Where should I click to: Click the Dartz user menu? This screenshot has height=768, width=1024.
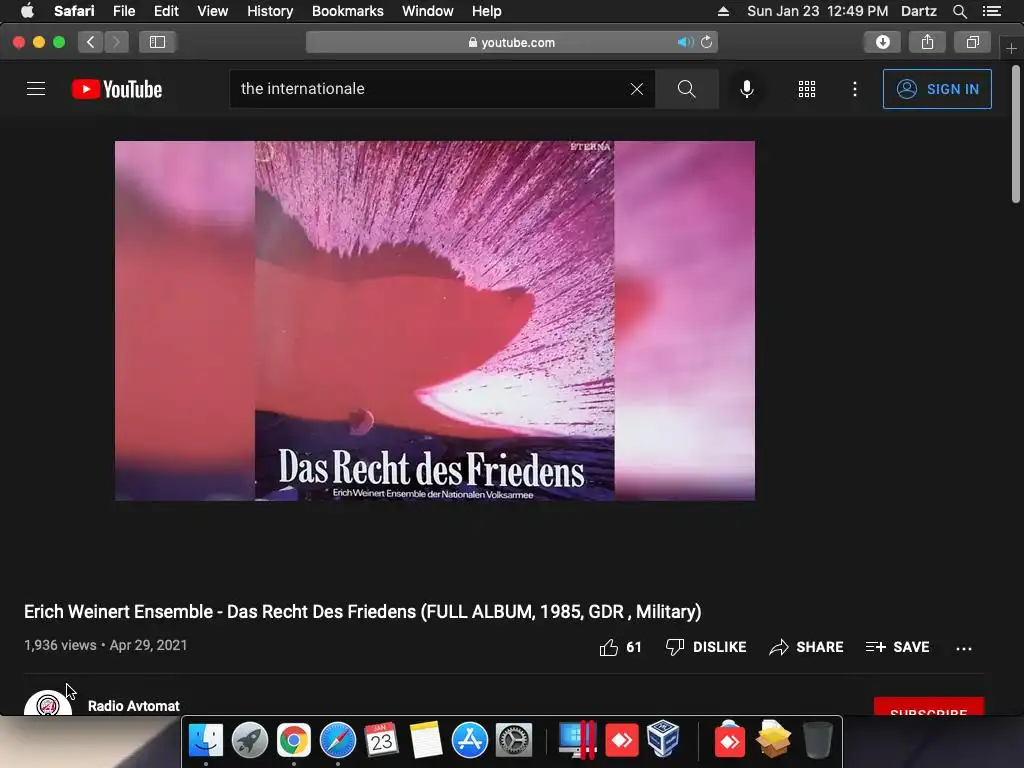coord(918,11)
